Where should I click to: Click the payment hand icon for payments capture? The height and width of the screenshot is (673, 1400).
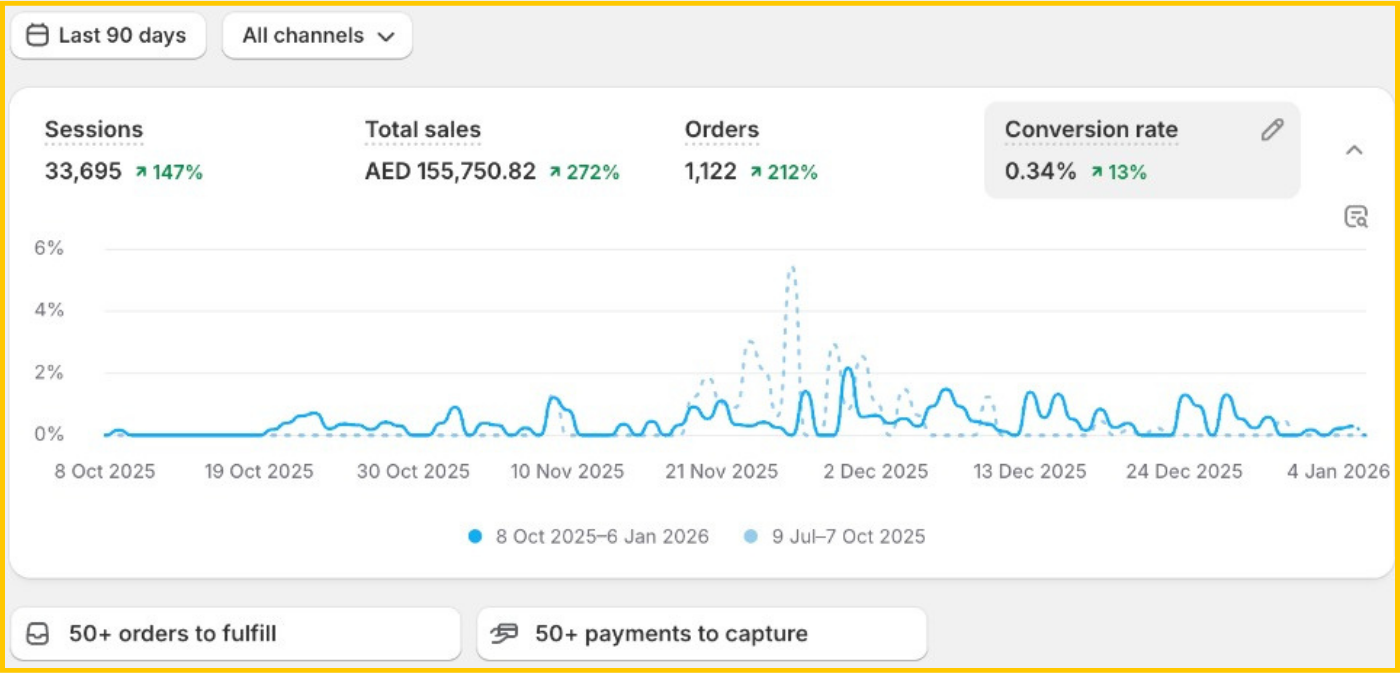[x=506, y=634]
